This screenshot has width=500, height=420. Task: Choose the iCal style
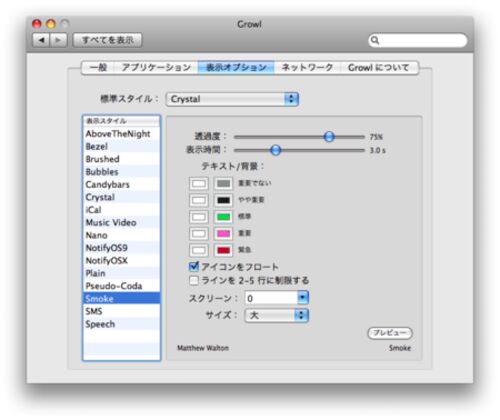pyautogui.click(x=122, y=210)
